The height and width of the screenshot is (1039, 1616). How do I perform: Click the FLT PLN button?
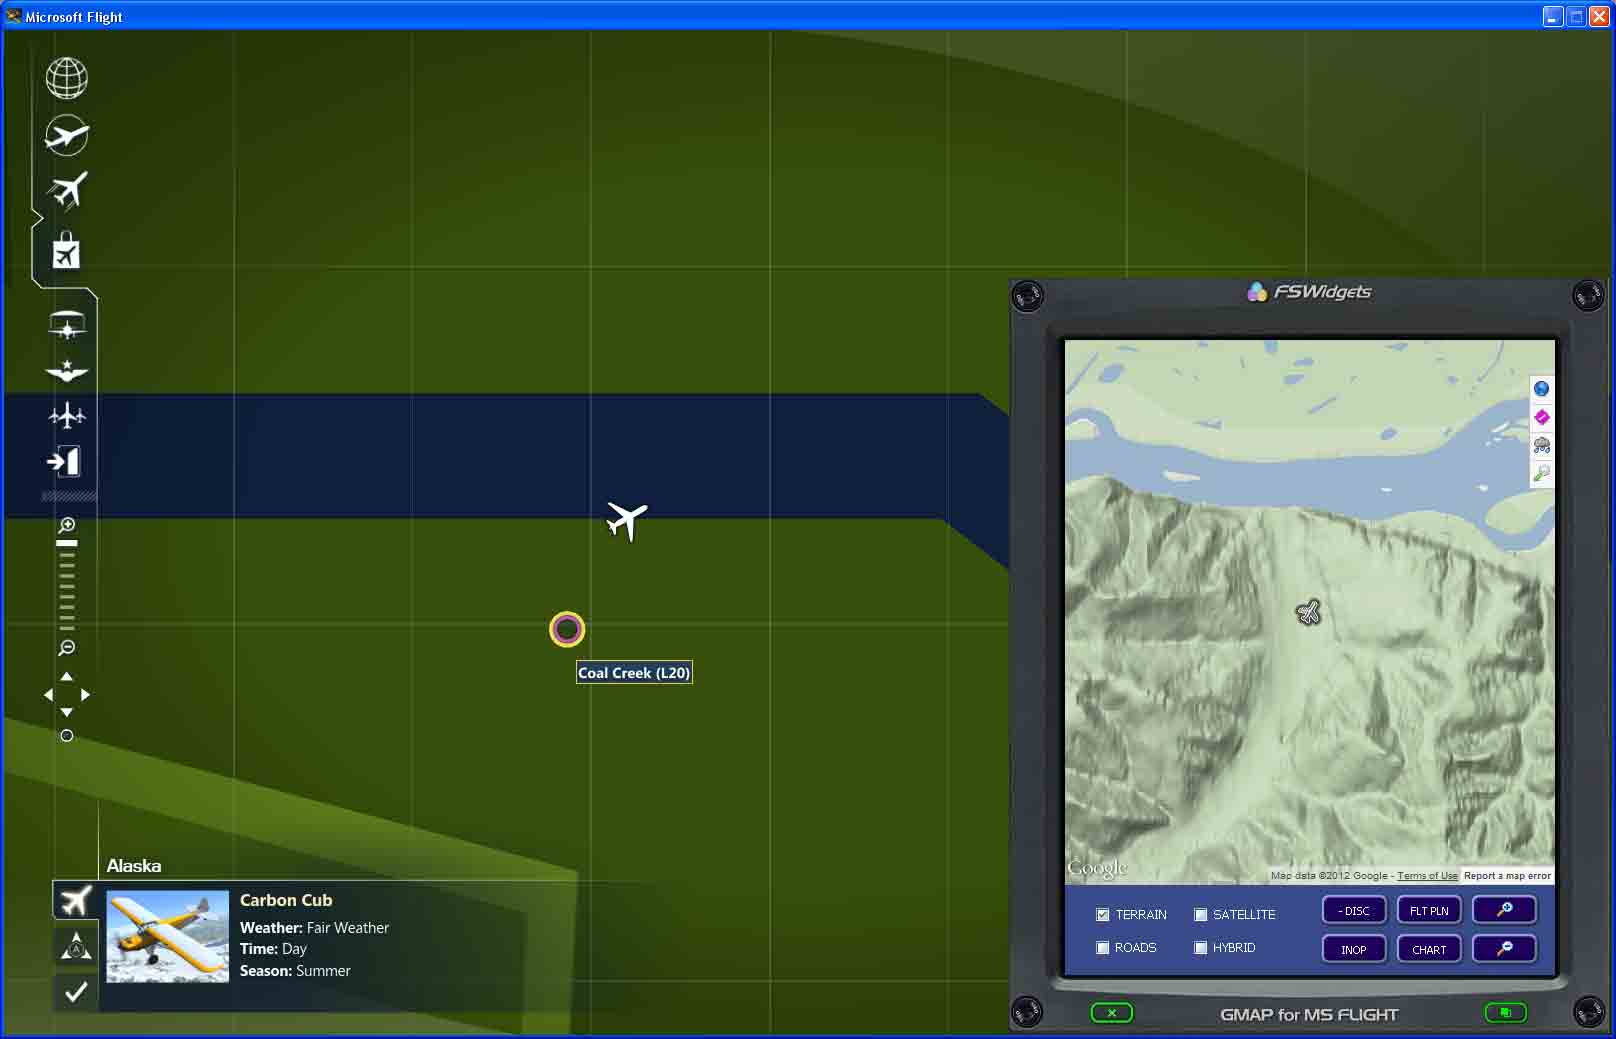tap(1429, 910)
